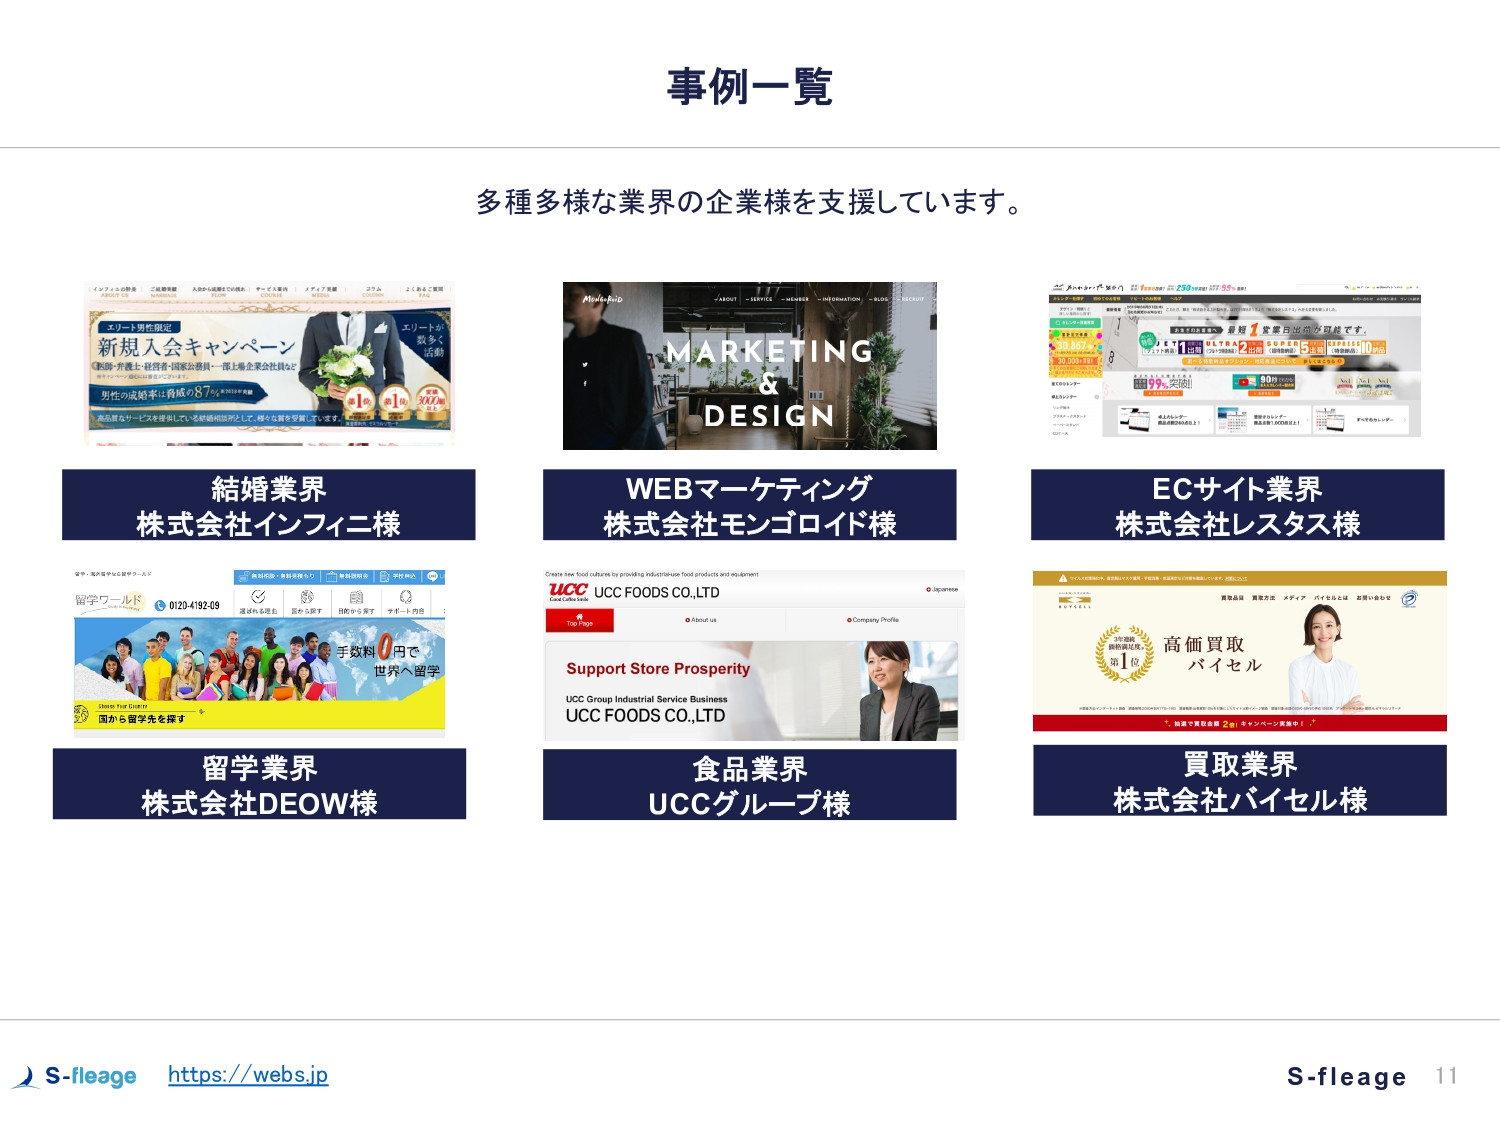Click the Facebook icon on the Mongoloid header
This screenshot has height=1125, width=1500.
(584, 384)
